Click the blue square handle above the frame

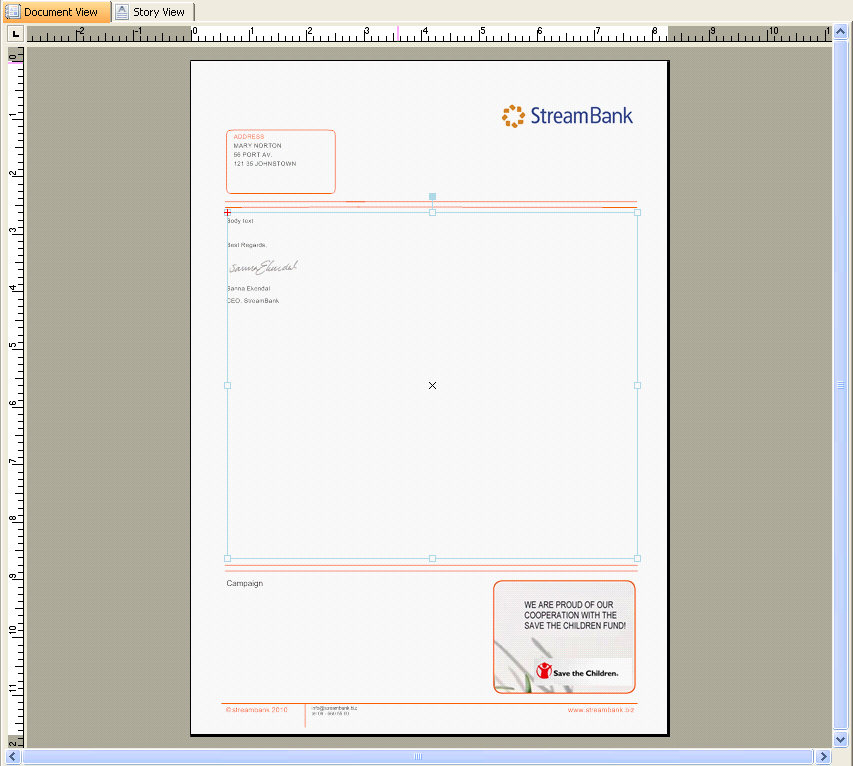pyautogui.click(x=432, y=197)
